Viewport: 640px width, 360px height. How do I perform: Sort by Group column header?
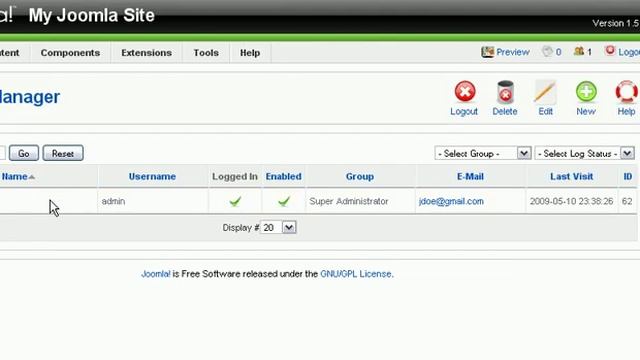[360, 176]
